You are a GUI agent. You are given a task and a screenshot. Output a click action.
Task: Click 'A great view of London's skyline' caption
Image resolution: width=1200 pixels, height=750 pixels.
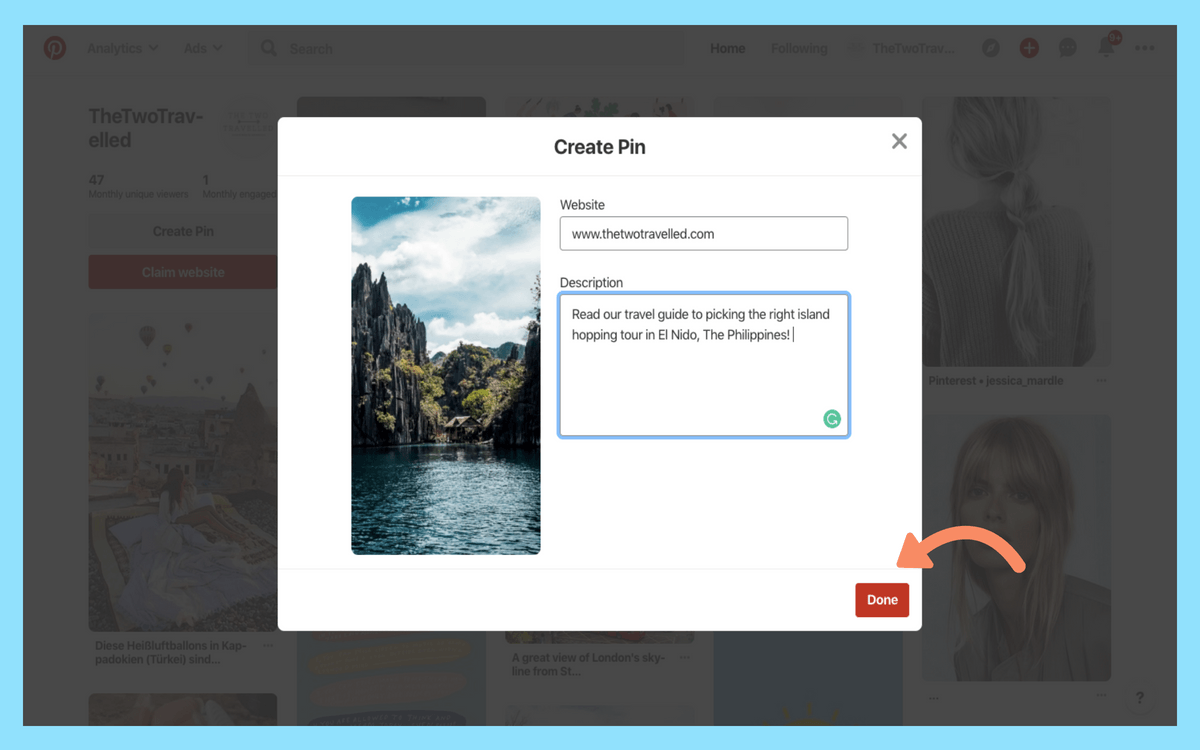click(x=589, y=665)
